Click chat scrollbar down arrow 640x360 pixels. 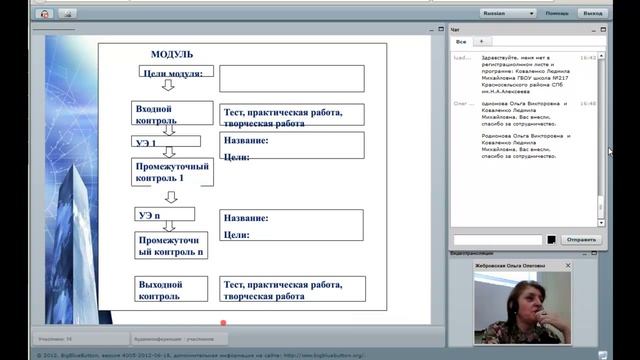(x=601, y=223)
